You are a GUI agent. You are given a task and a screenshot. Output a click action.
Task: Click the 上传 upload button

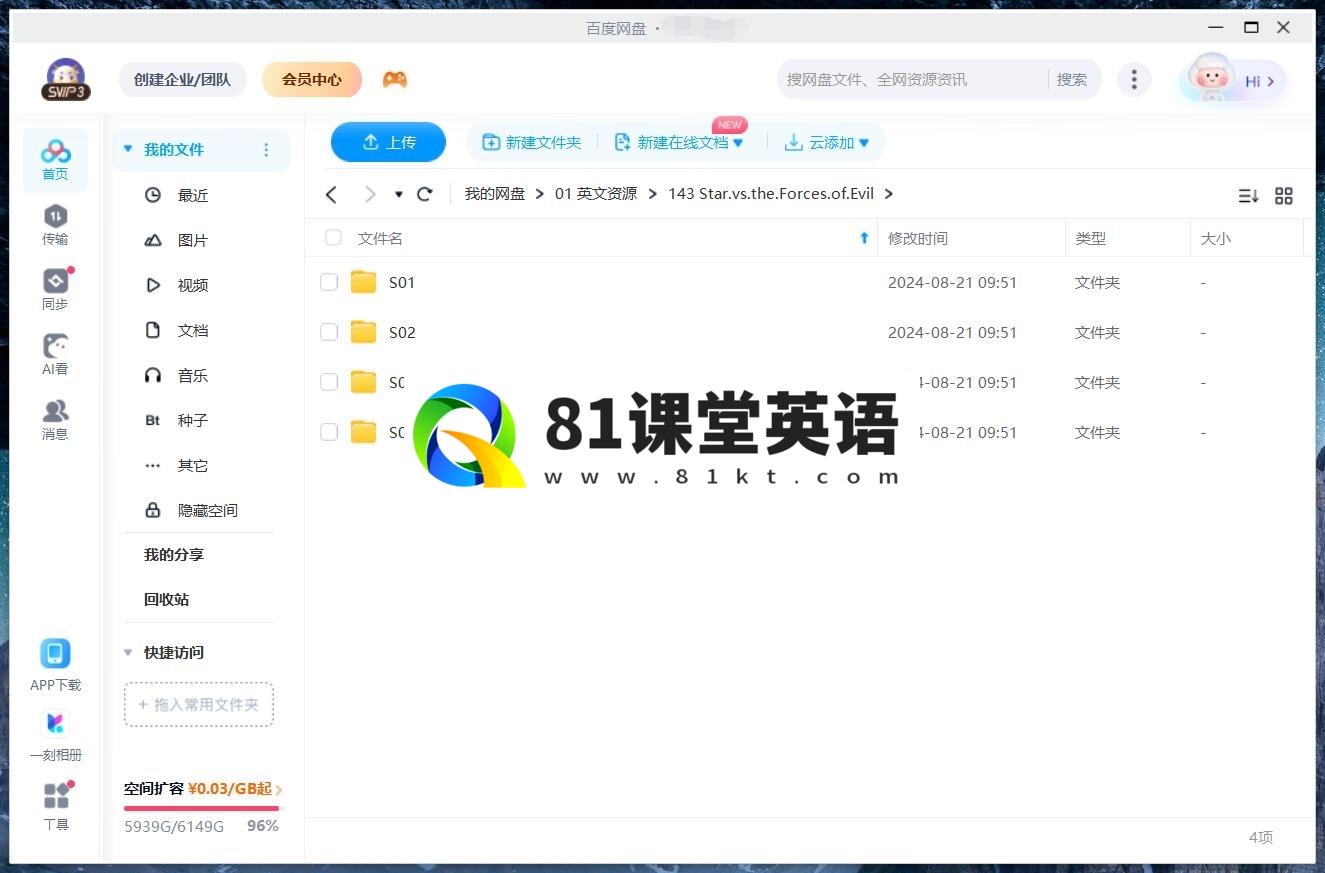388,142
